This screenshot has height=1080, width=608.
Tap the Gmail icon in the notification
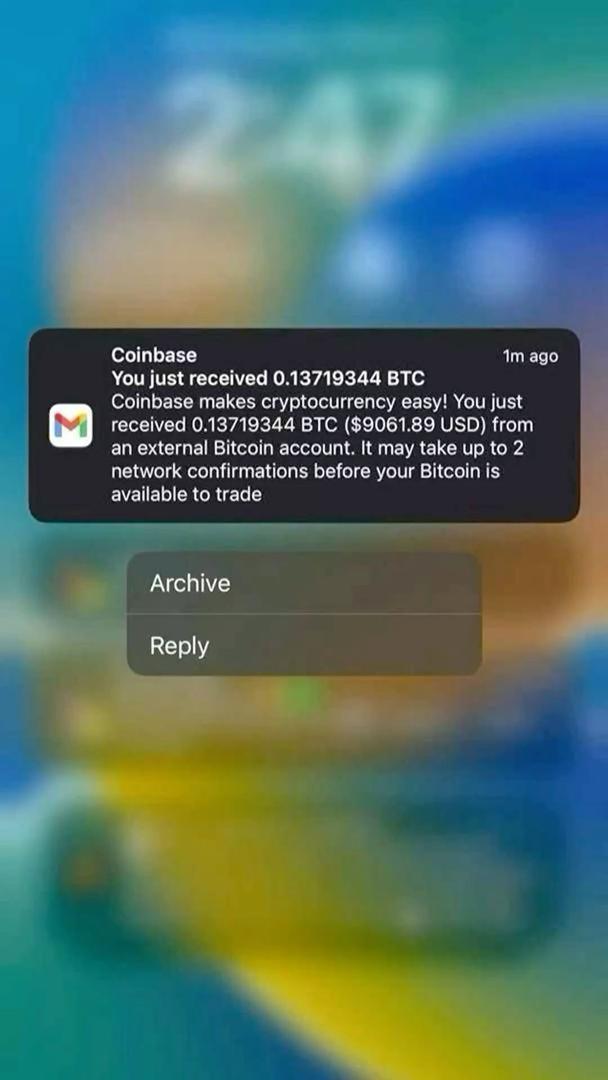click(x=70, y=425)
